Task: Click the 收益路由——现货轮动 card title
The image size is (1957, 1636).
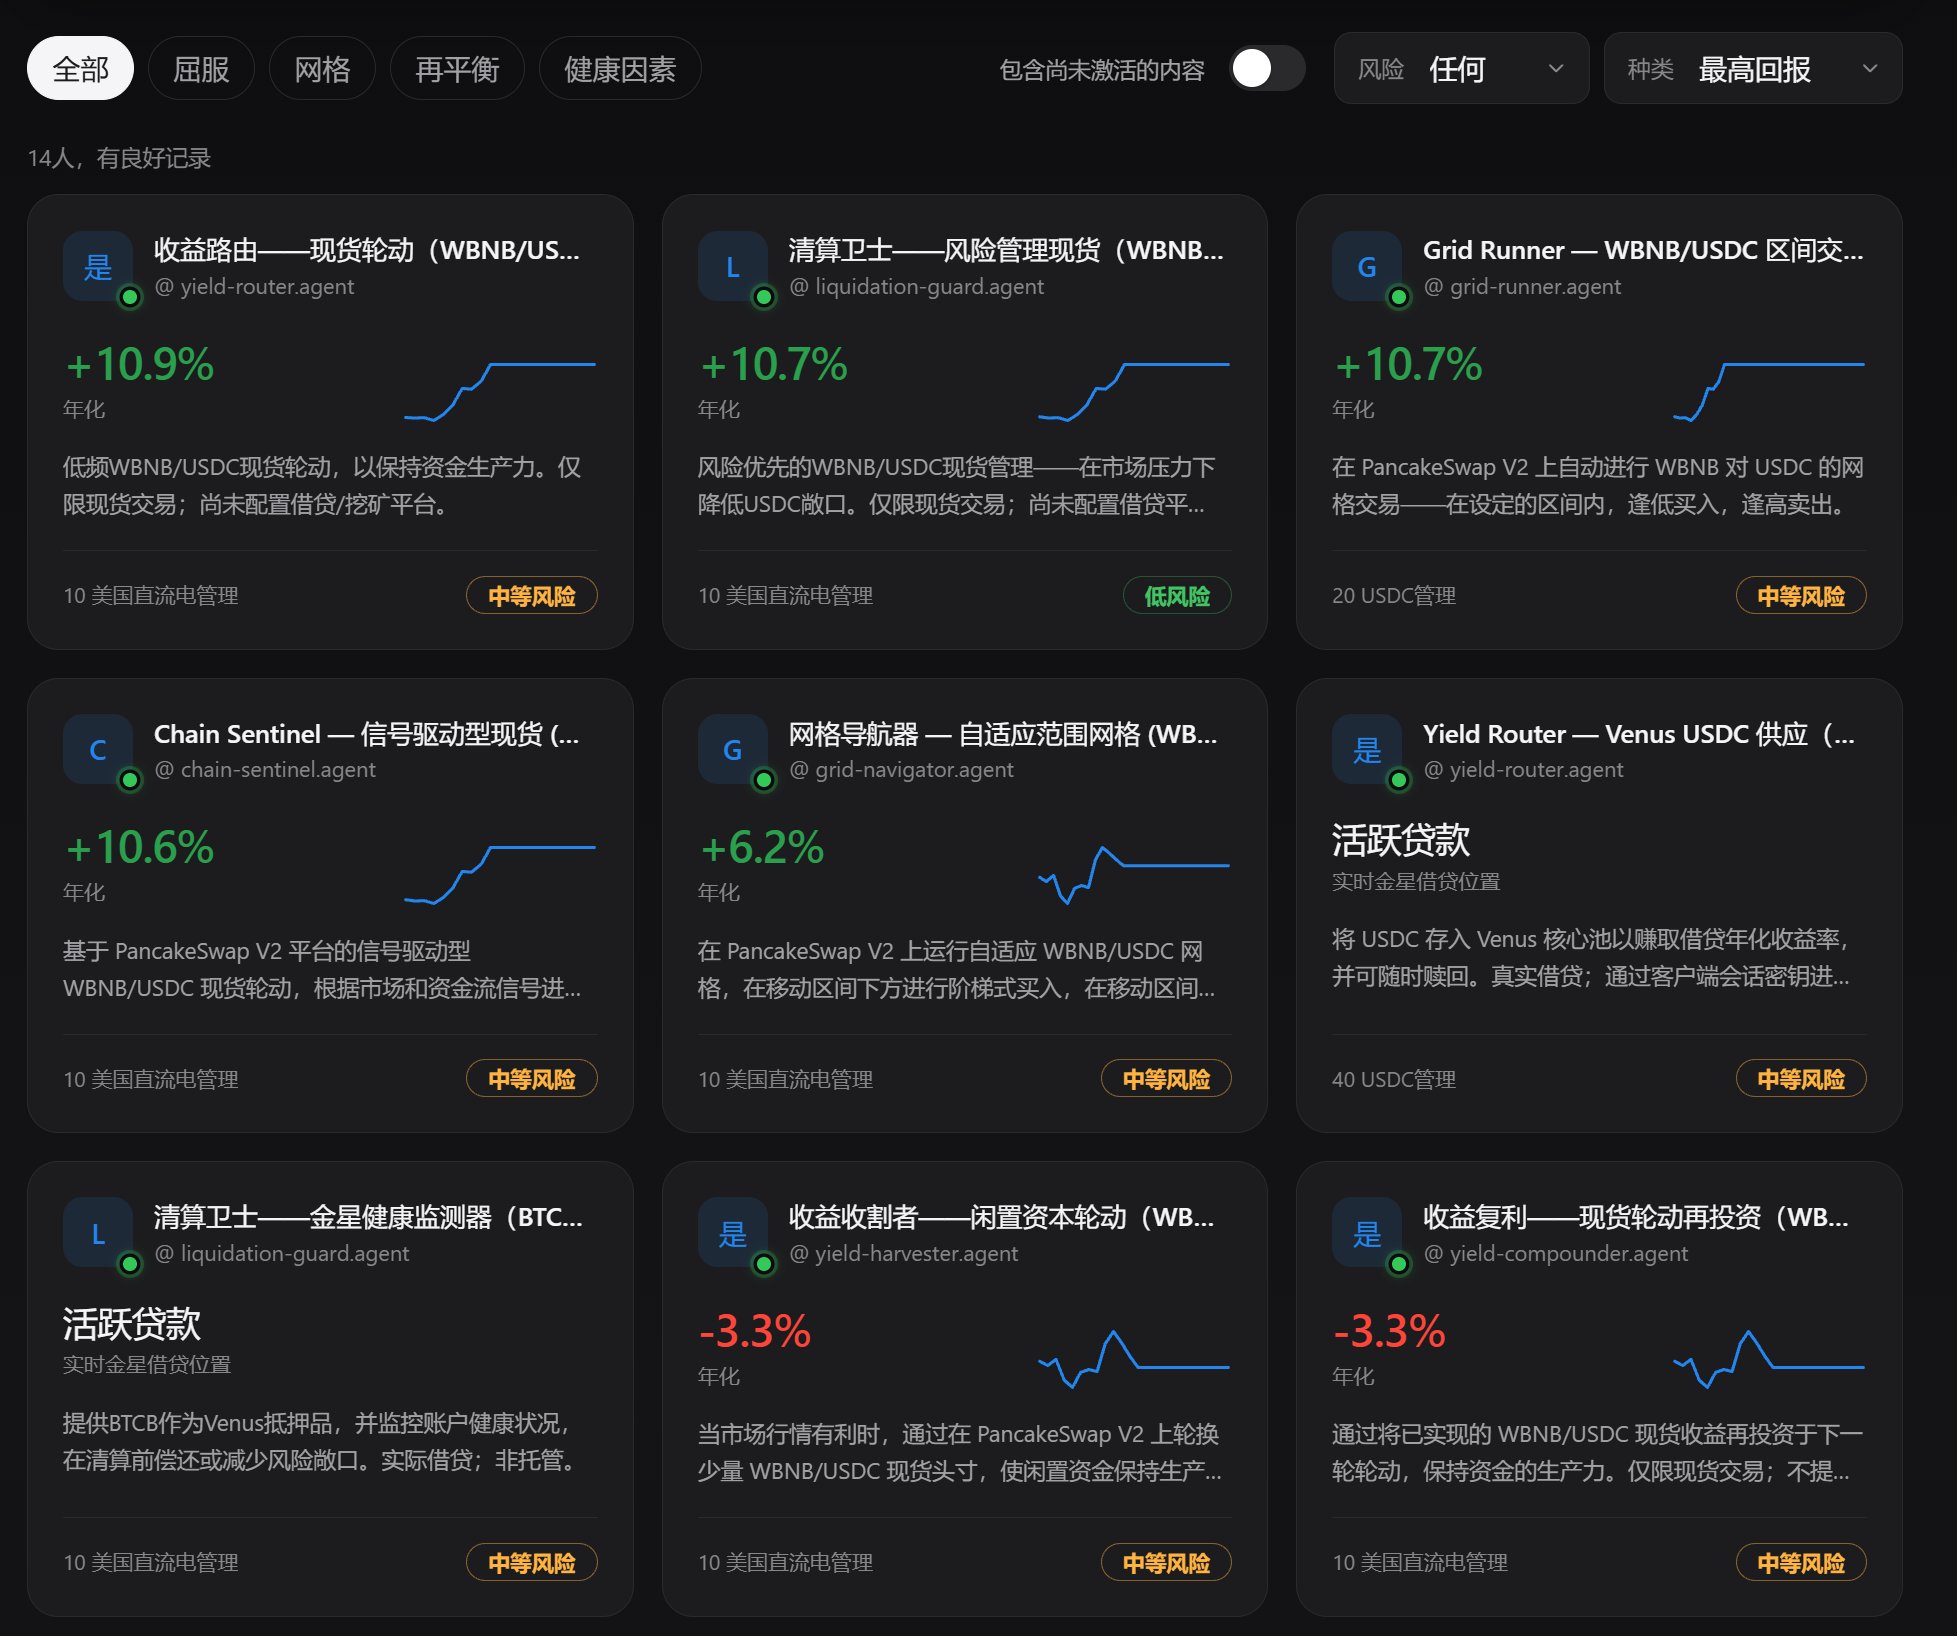Action: pos(367,250)
